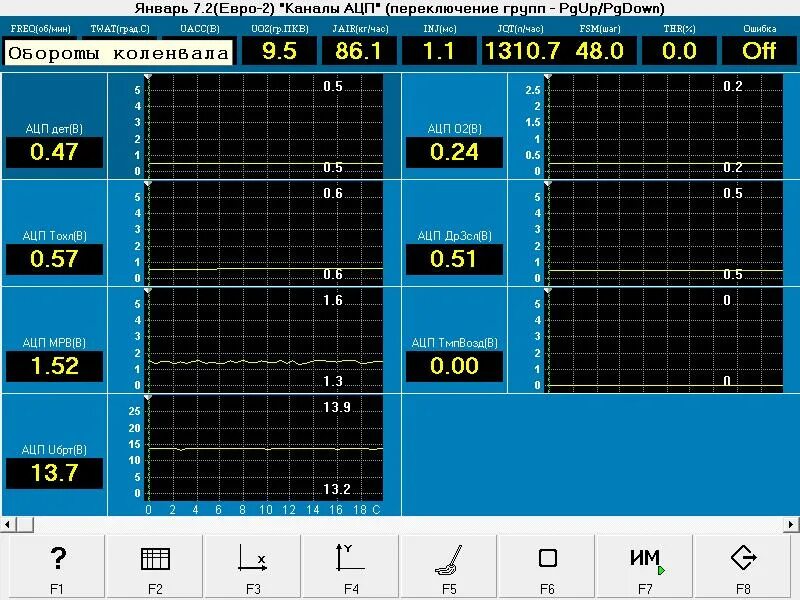800x600 pixels.
Task: Click the horizontal scrollbar thumb
Action: pos(24,524)
